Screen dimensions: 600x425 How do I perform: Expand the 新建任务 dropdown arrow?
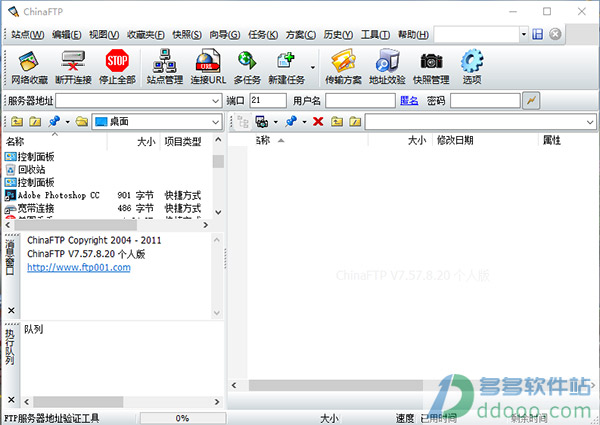[x=313, y=68]
